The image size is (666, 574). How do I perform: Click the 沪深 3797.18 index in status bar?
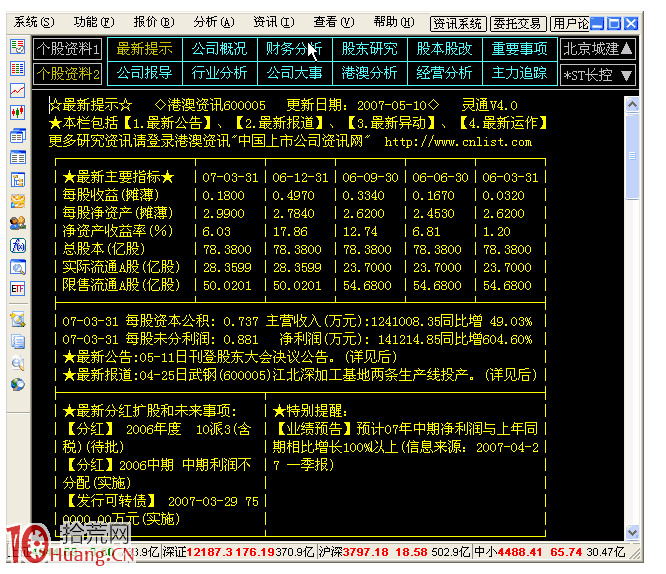[x=394, y=552]
